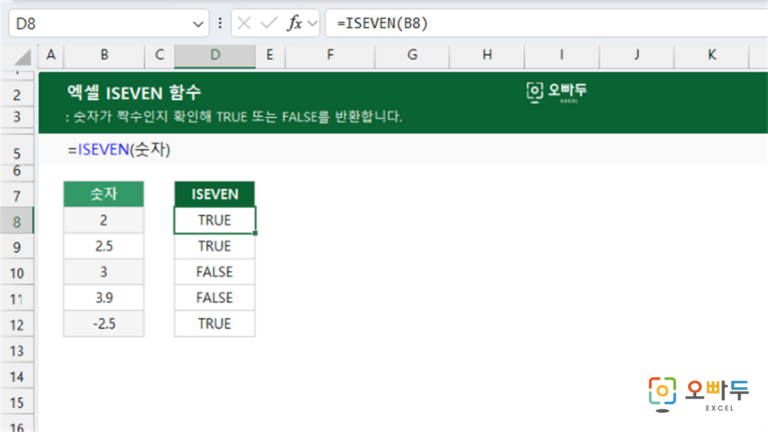Select row 2 header
Screen dimensions: 768x432
[x=17, y=95]
